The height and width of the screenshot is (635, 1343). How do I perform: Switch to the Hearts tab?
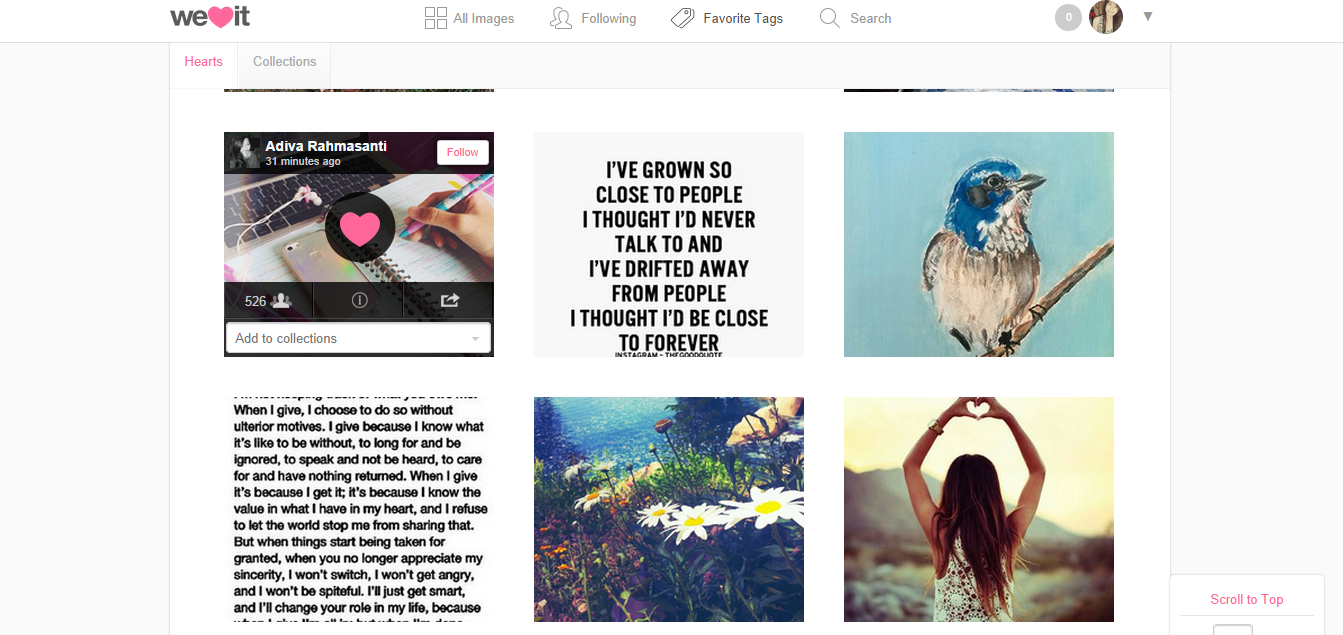(x=203, y=61)
